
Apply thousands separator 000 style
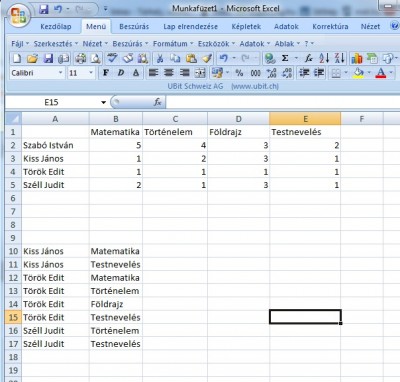tap(256, 73)
